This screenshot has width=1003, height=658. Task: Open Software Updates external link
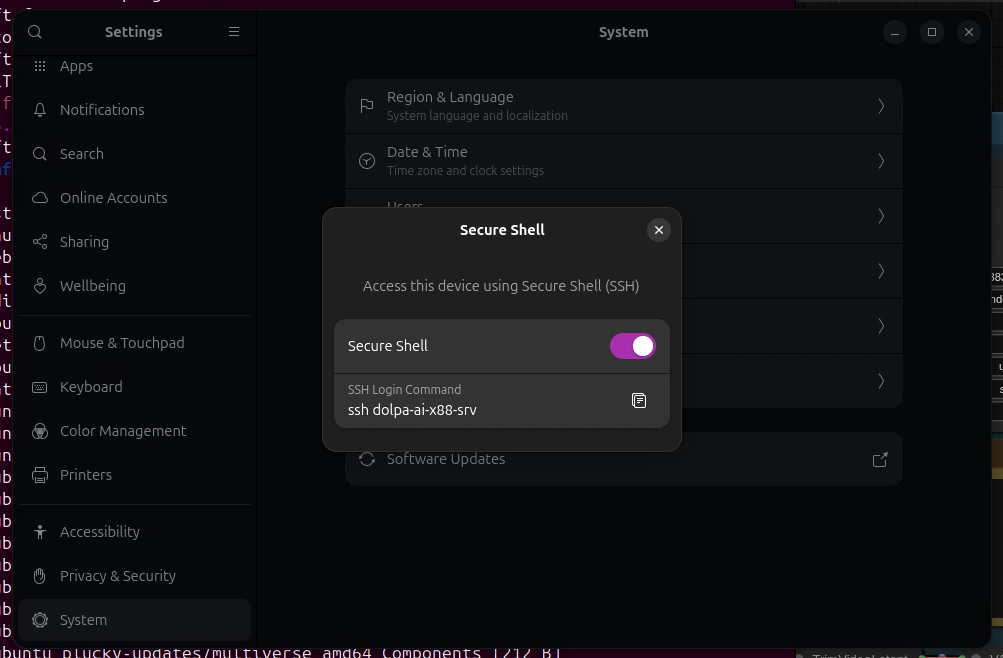(880, 460)
